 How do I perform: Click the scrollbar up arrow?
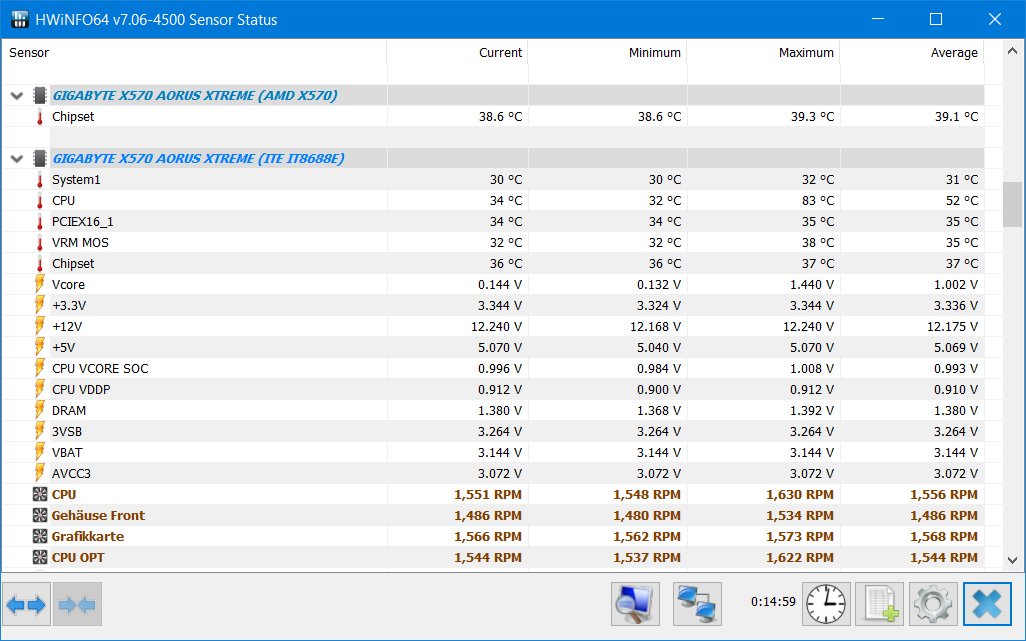pos(1012,50)
